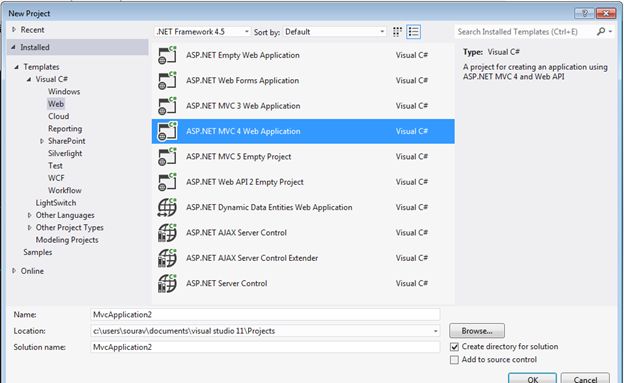Screen dimensions: 624x383
Task: Select ASP.NET MVC 3 Web Application text
Action: [x=243, y=106]
